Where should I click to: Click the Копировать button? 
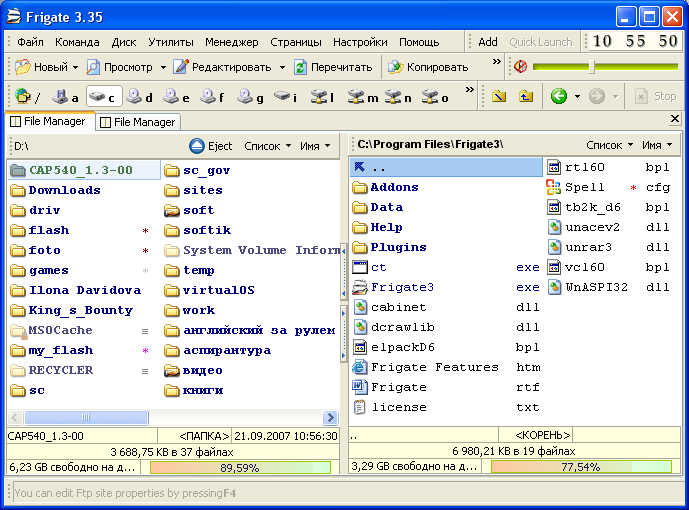coord(428,67)
